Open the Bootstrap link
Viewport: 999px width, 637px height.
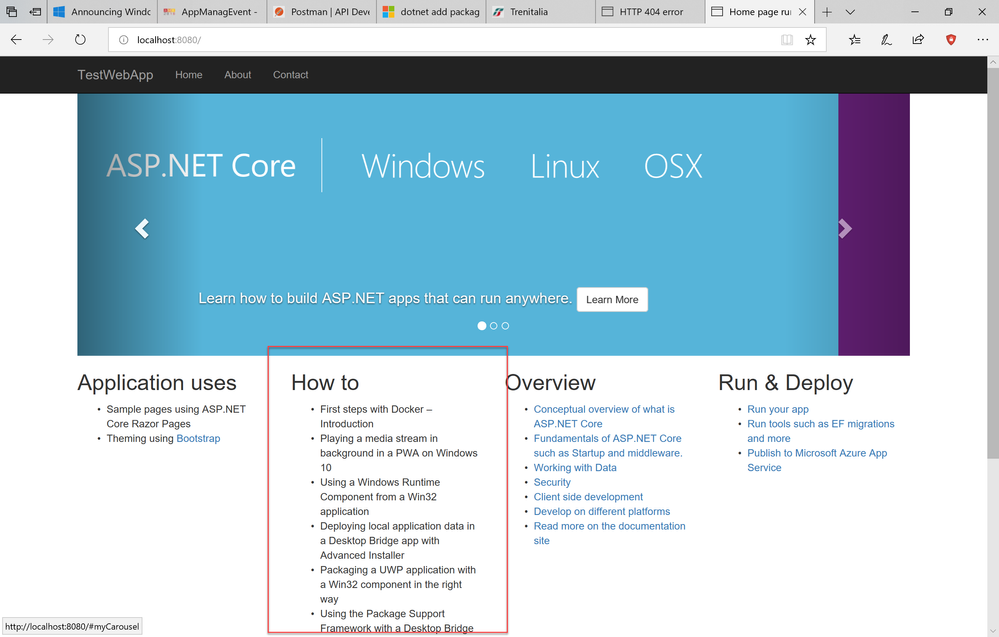pyautogui.click(x=198, y=438)
